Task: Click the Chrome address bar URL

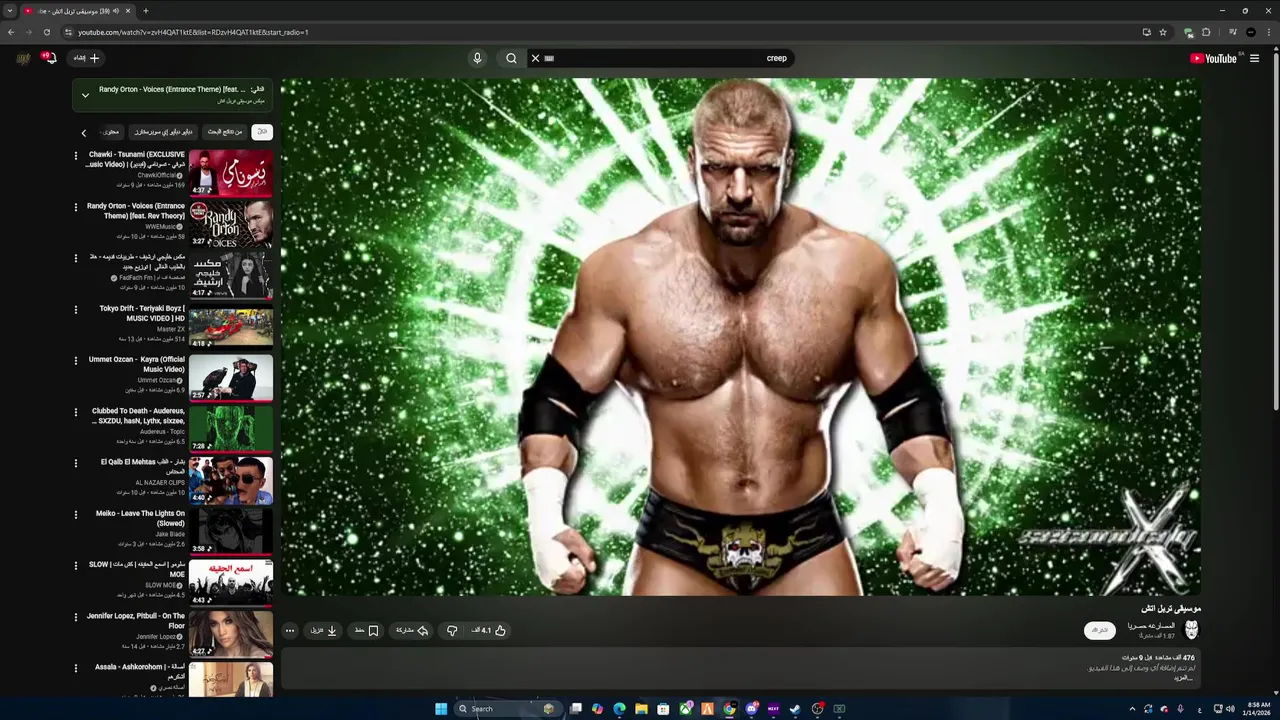Action: pos(193,32)
